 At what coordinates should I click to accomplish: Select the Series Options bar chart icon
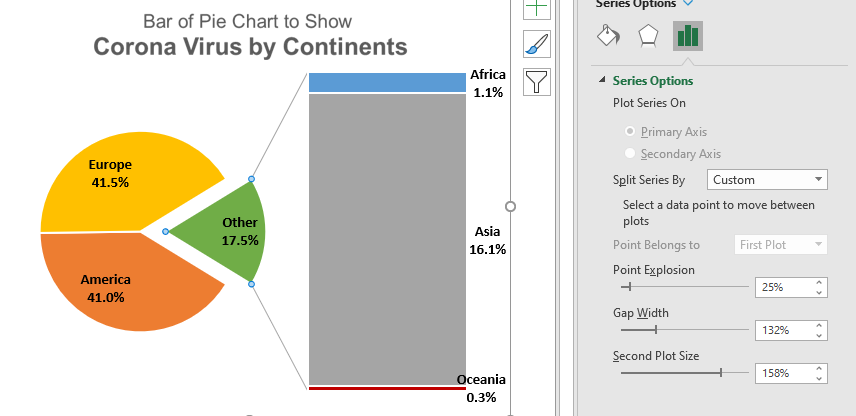coord(687,36)
